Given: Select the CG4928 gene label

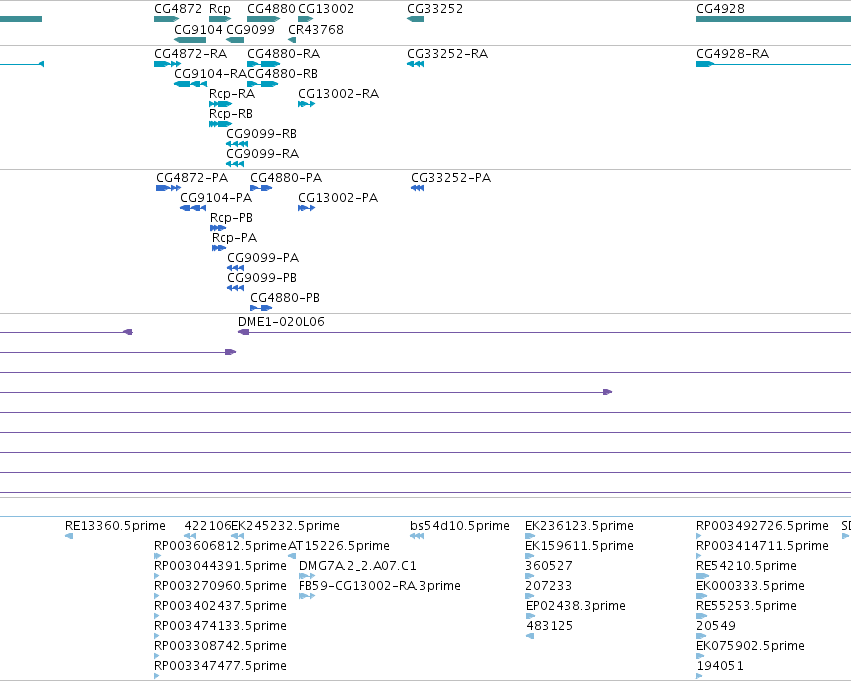Looking at the screenshot, I should pos(720,9).
